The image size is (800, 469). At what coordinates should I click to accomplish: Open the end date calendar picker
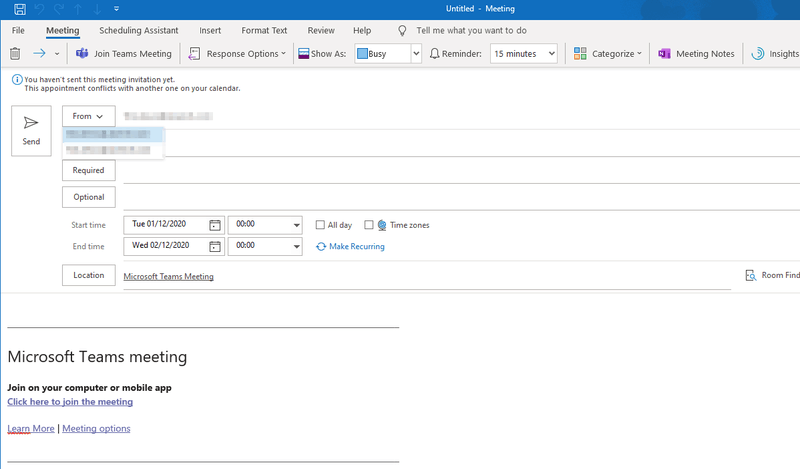(x=215, y=246)
